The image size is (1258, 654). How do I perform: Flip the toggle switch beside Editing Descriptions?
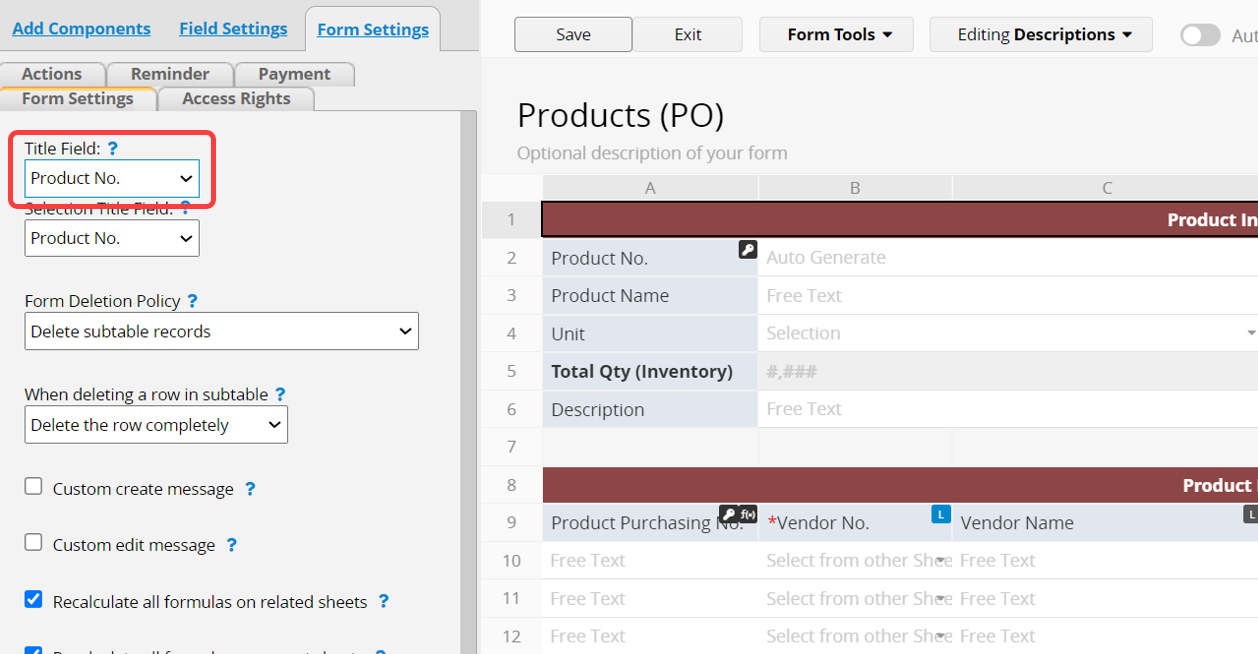point(1200,35)
